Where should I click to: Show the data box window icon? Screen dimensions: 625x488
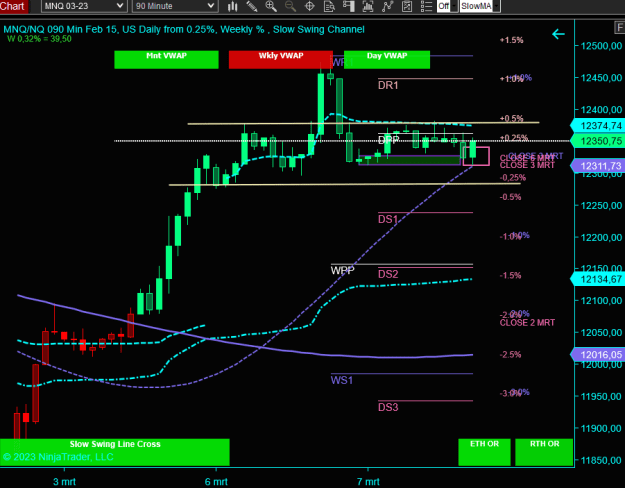329,6
